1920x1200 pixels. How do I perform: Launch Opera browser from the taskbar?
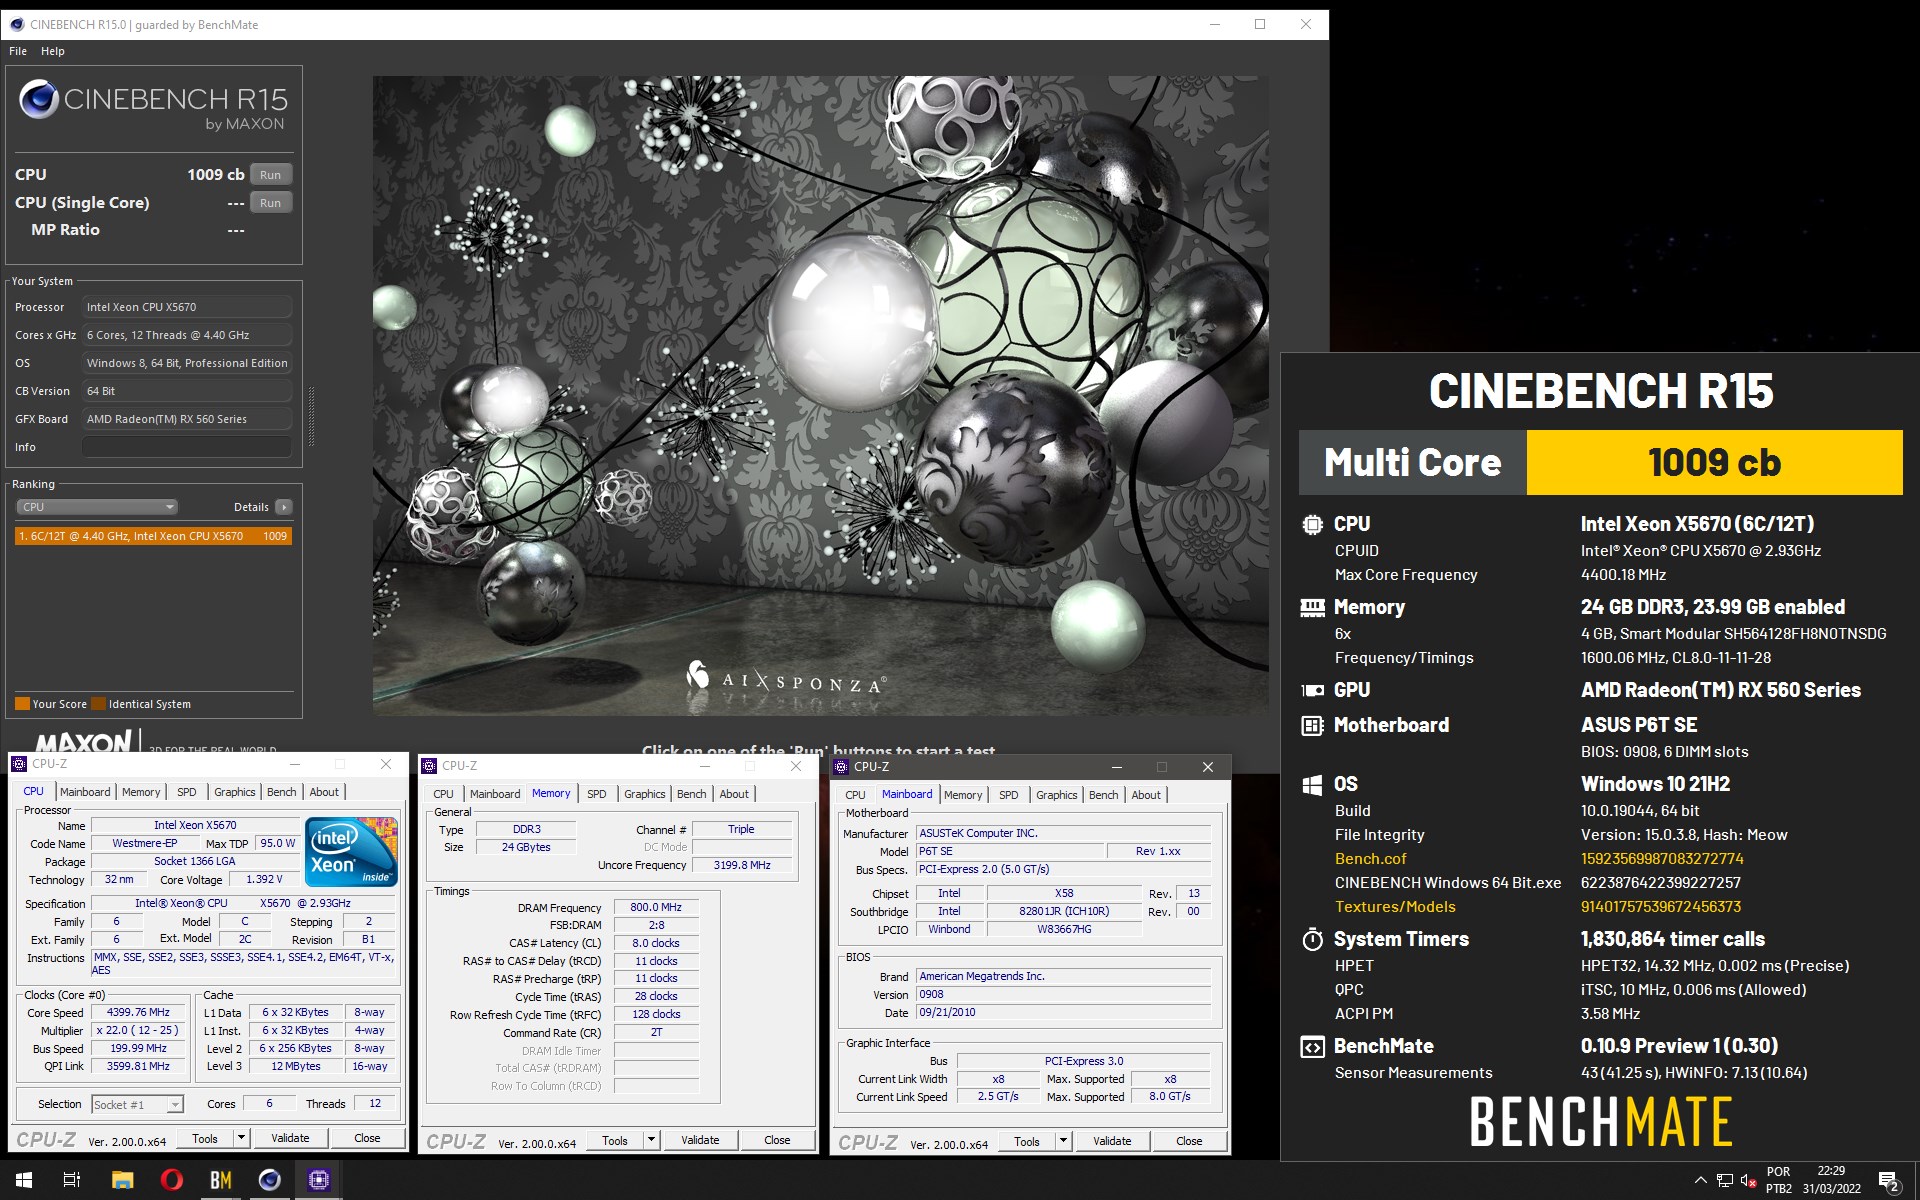[x=171, y=1180]
